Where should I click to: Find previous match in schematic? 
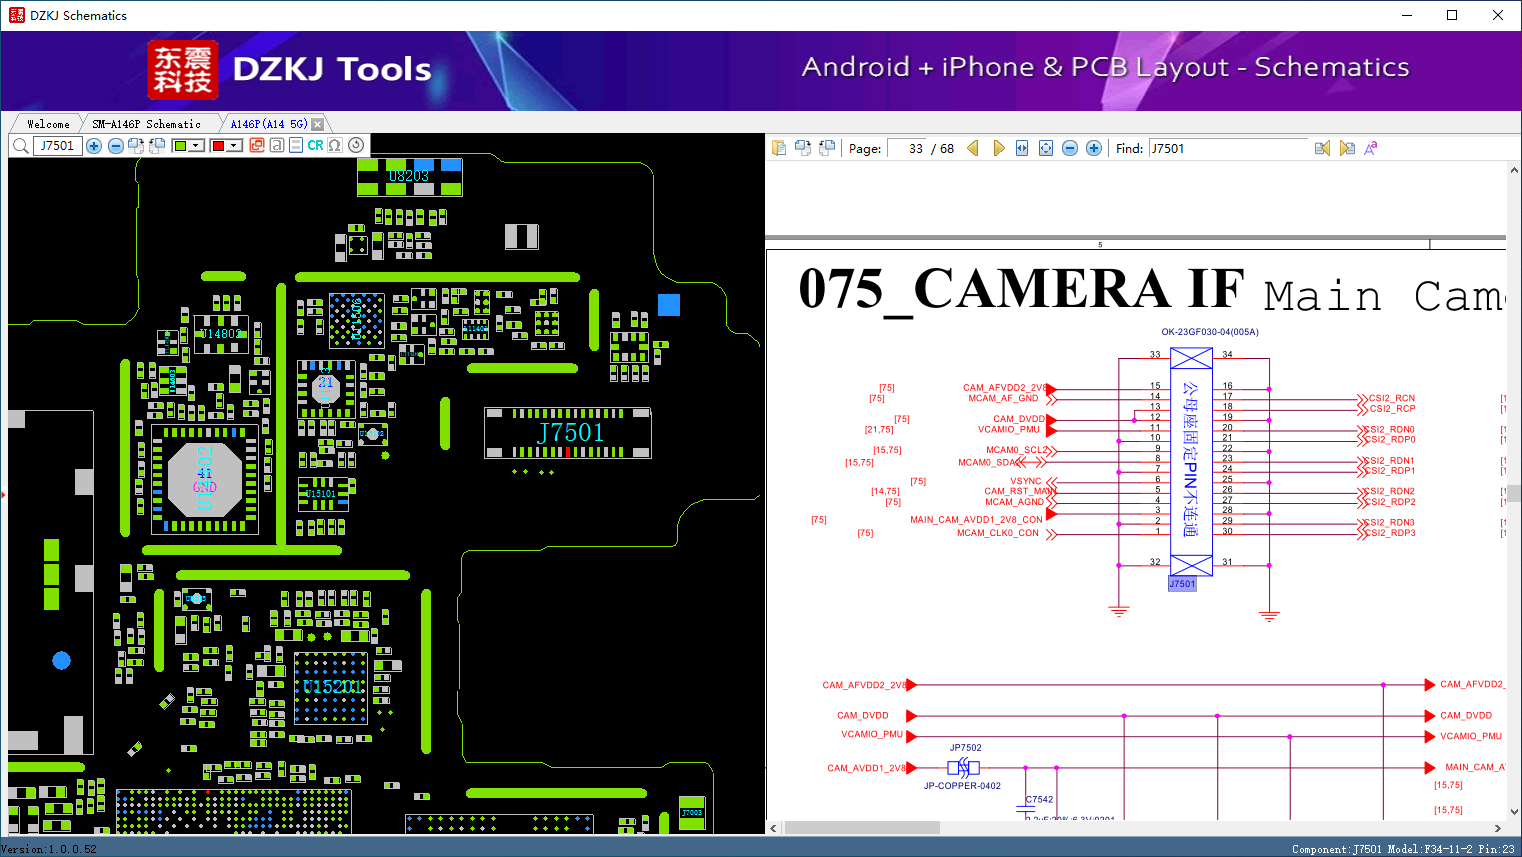(x=1322, y=148)
